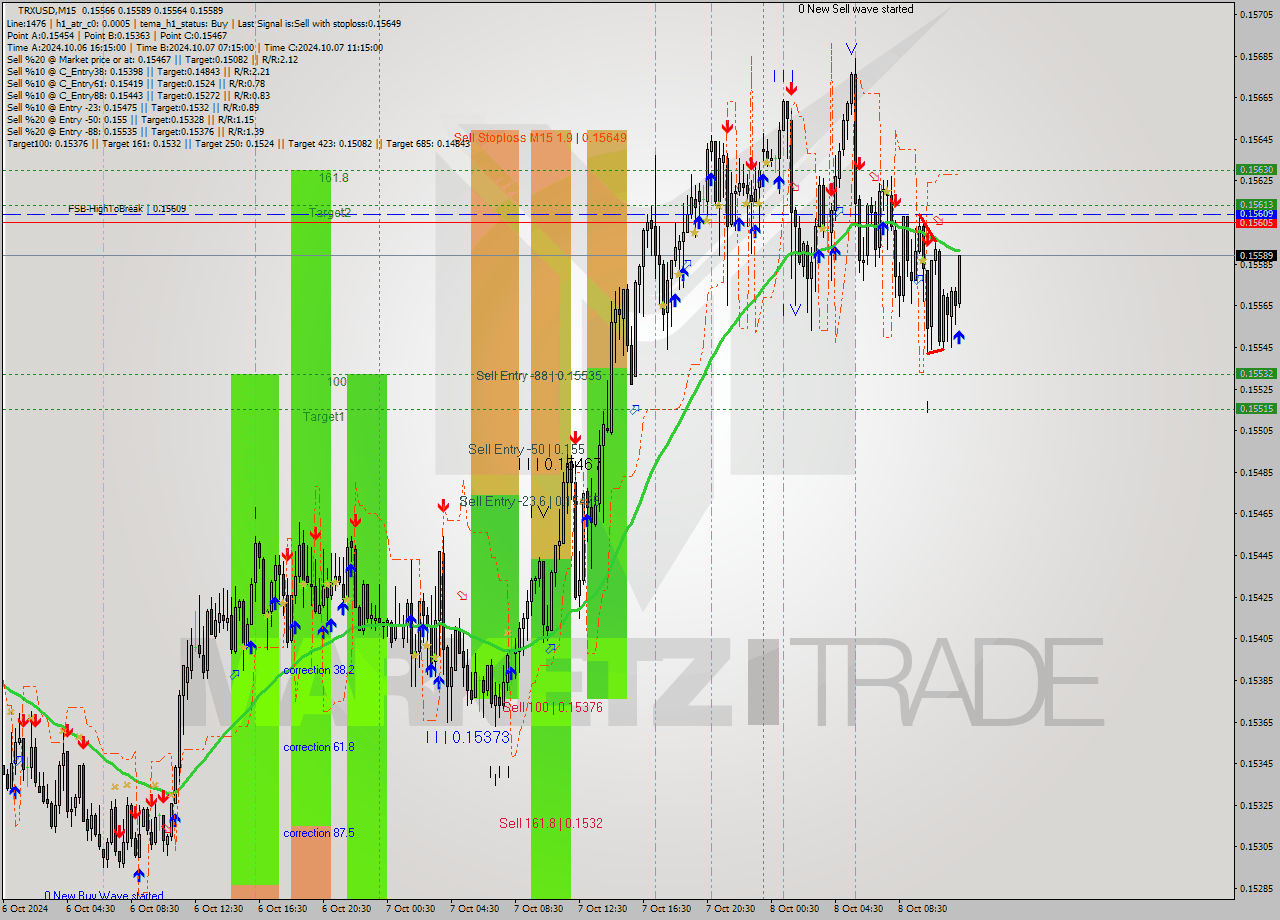Click the 'Target1' label
Viewport: 1280px width, 920px height.
pyautogui.click(x=324, y=416)
